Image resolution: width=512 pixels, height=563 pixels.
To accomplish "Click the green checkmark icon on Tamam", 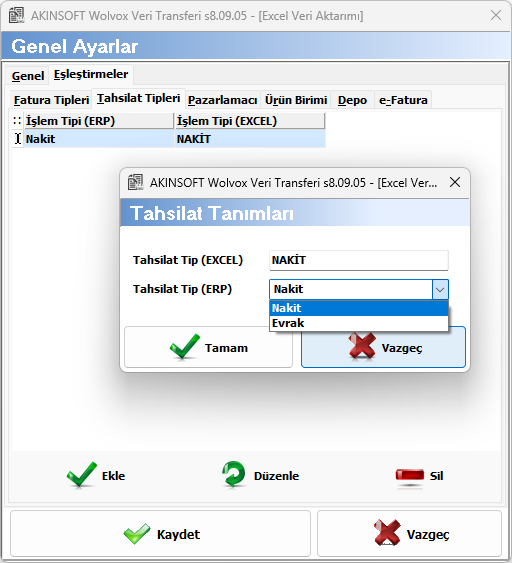I will (185, 346).
